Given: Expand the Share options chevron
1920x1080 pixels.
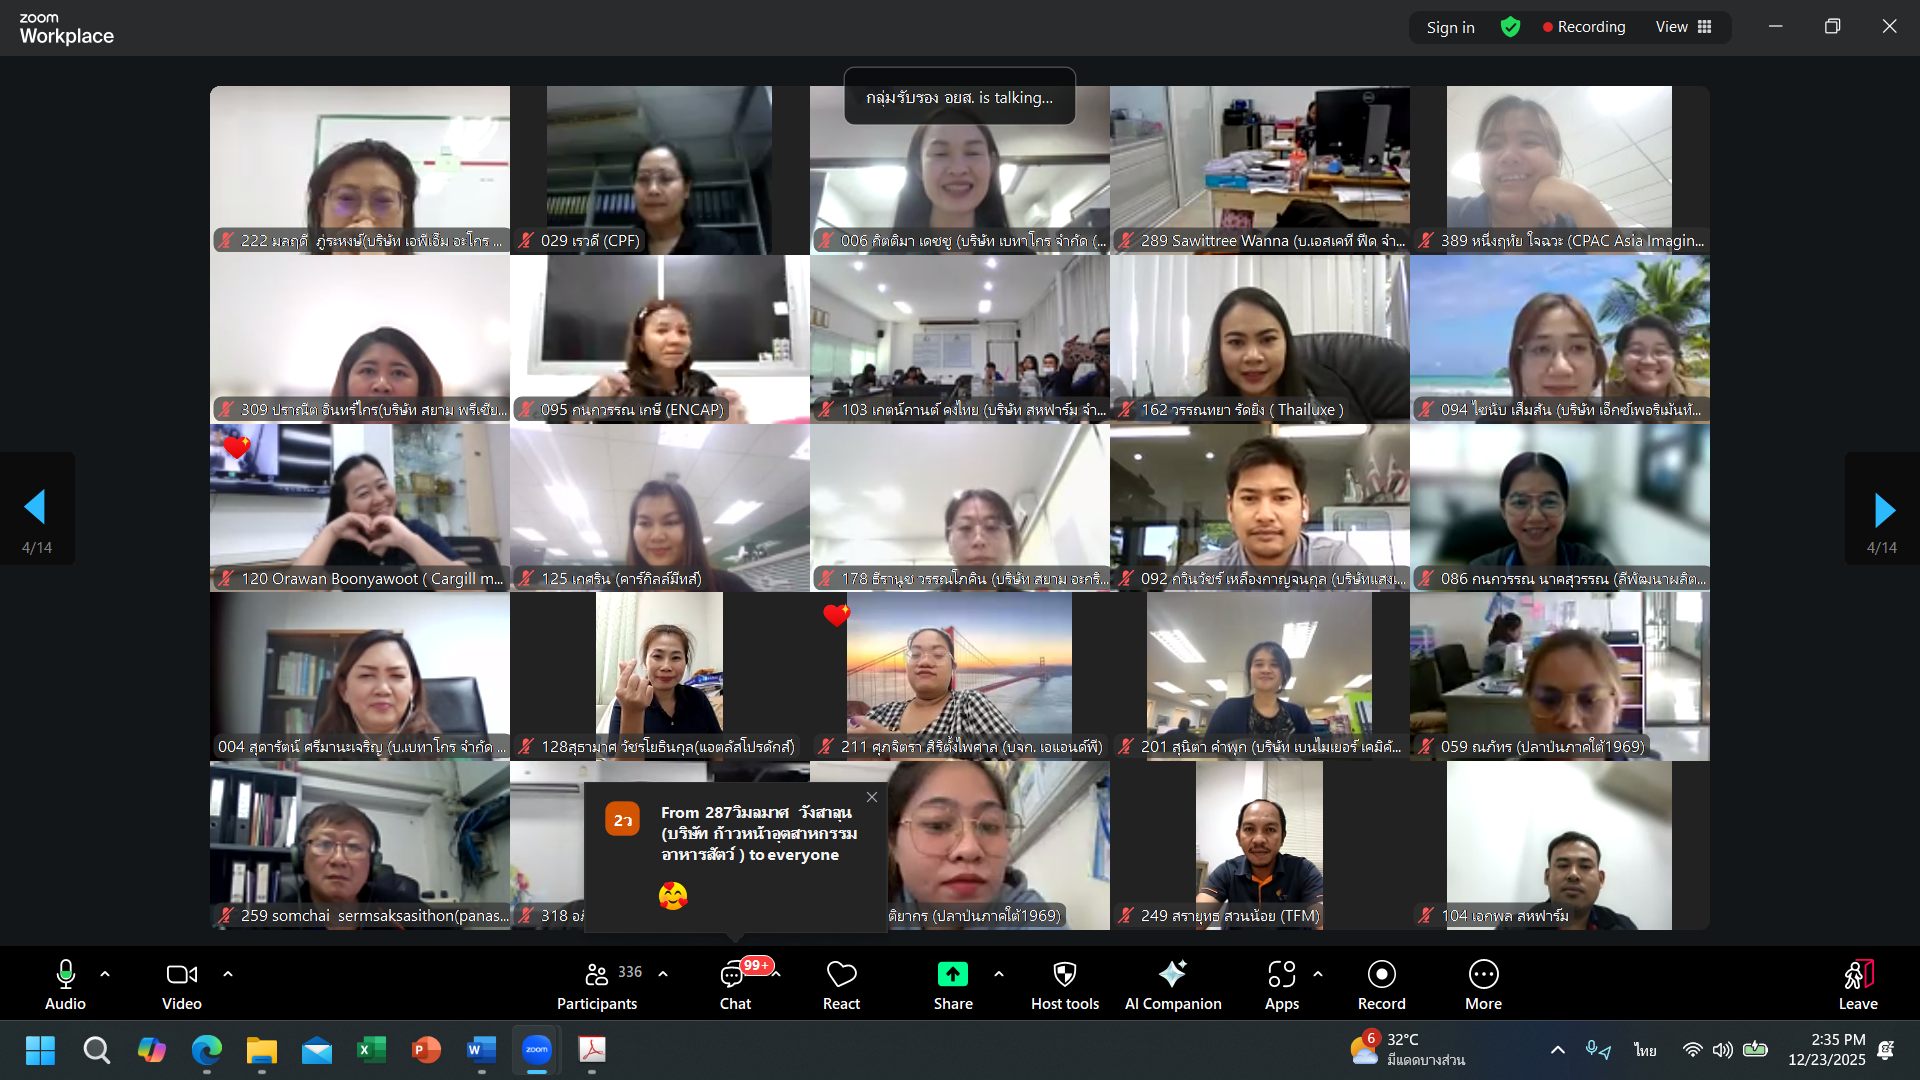Looking at the screenshot, I should [x=998, y=974].
